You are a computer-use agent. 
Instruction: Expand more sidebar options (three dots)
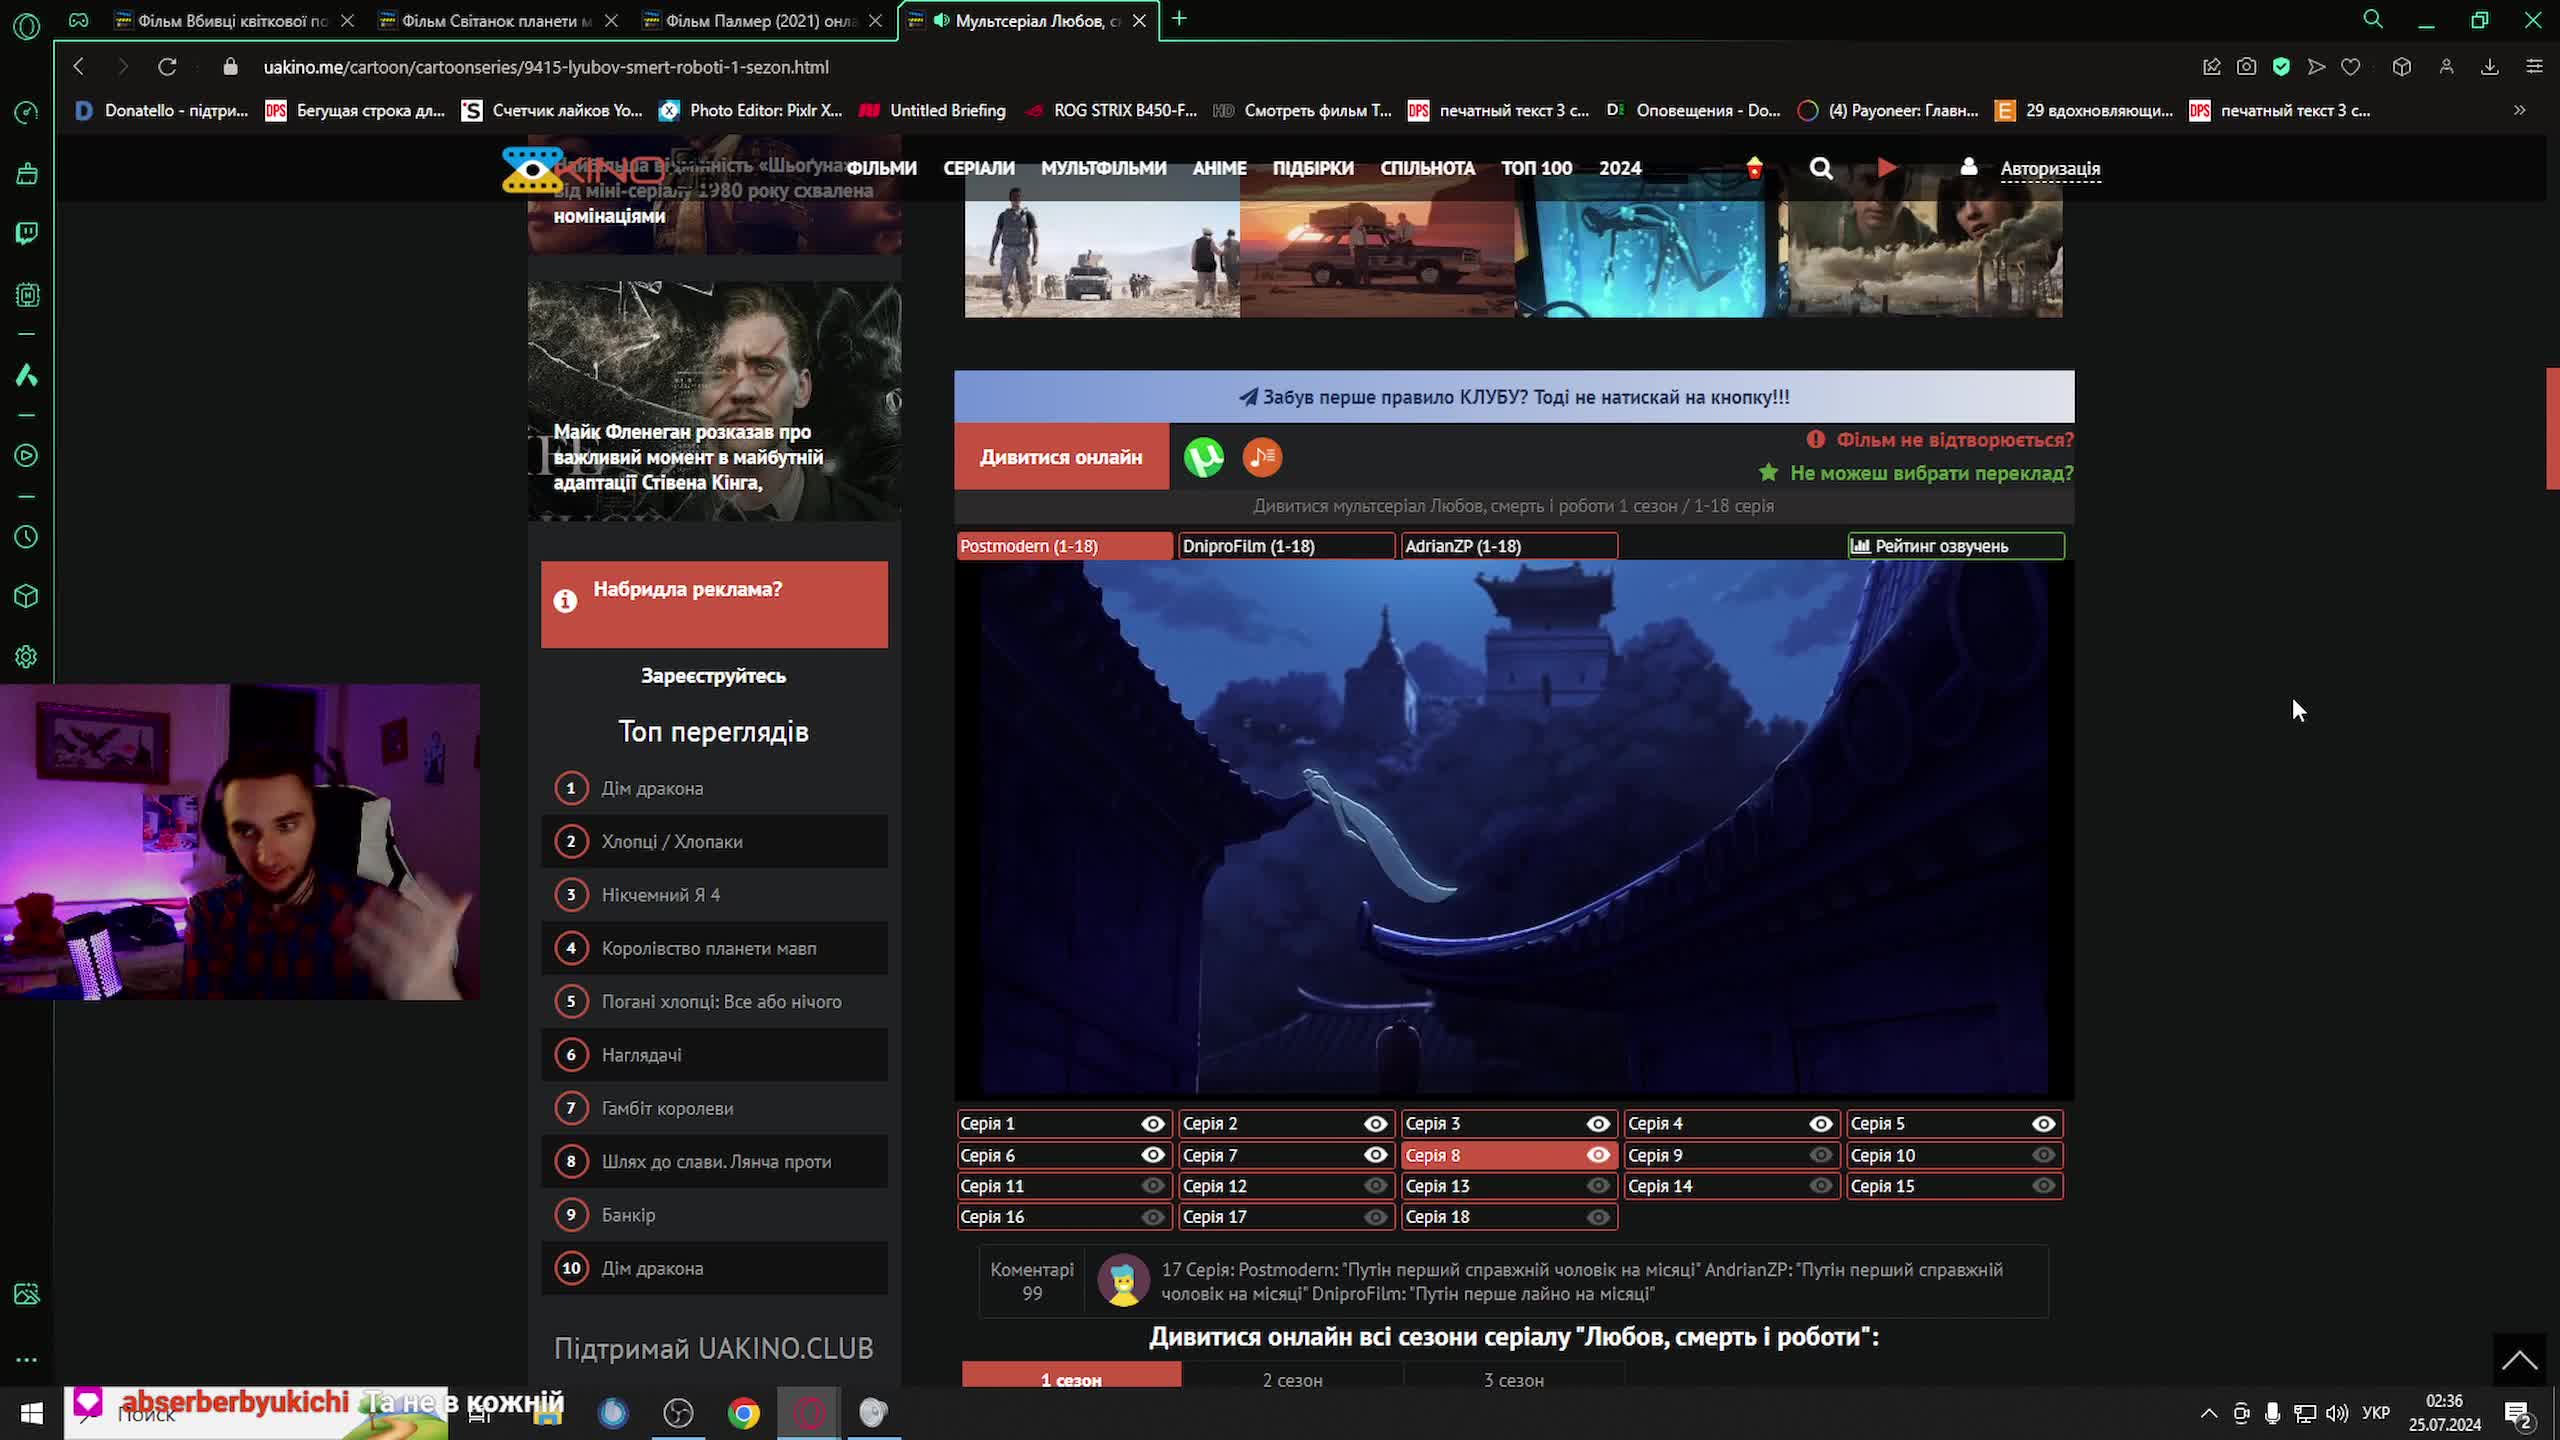27,1360
